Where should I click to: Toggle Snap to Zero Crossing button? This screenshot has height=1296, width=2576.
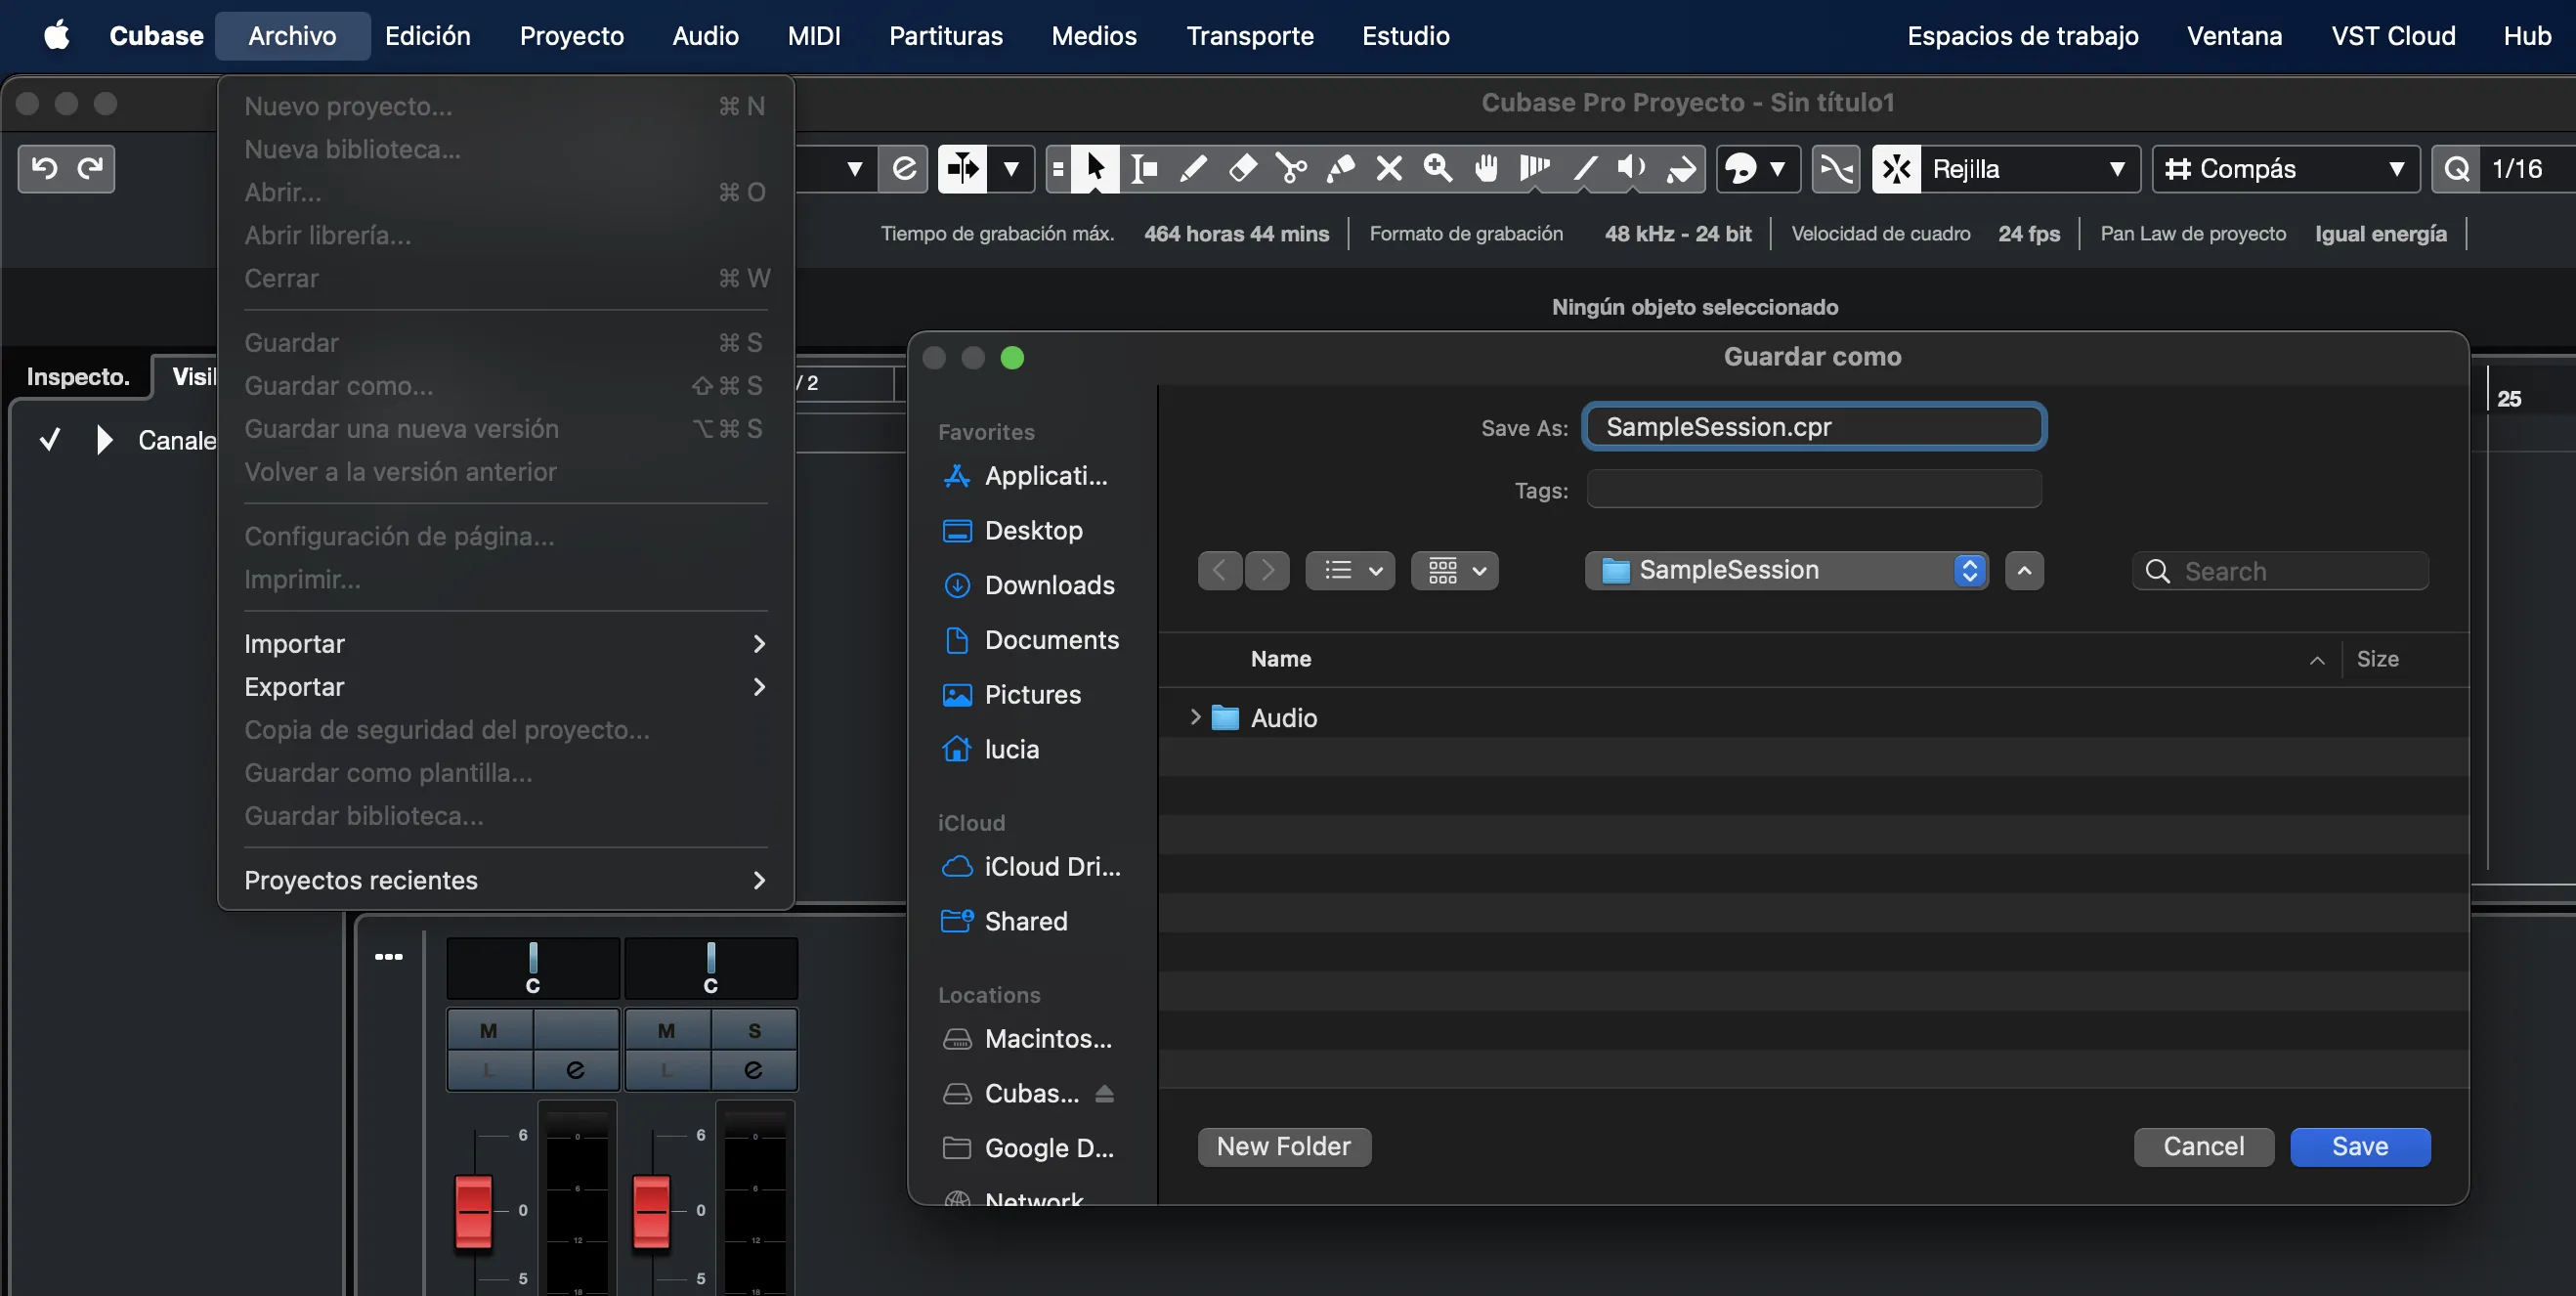click(1836, 168)
